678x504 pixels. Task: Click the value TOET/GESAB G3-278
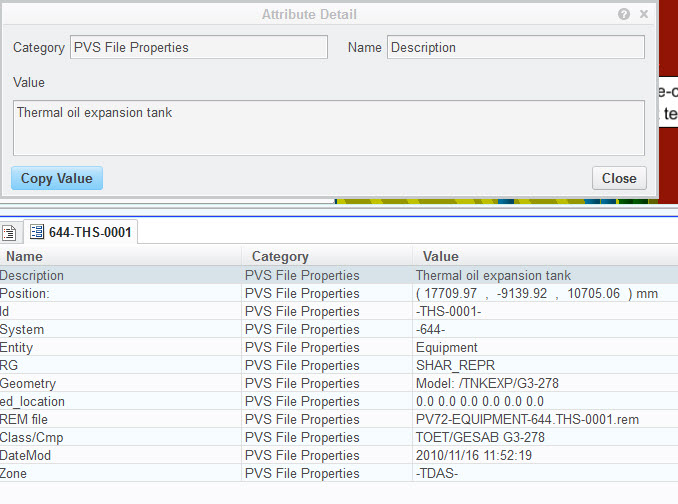coord(480,437)
